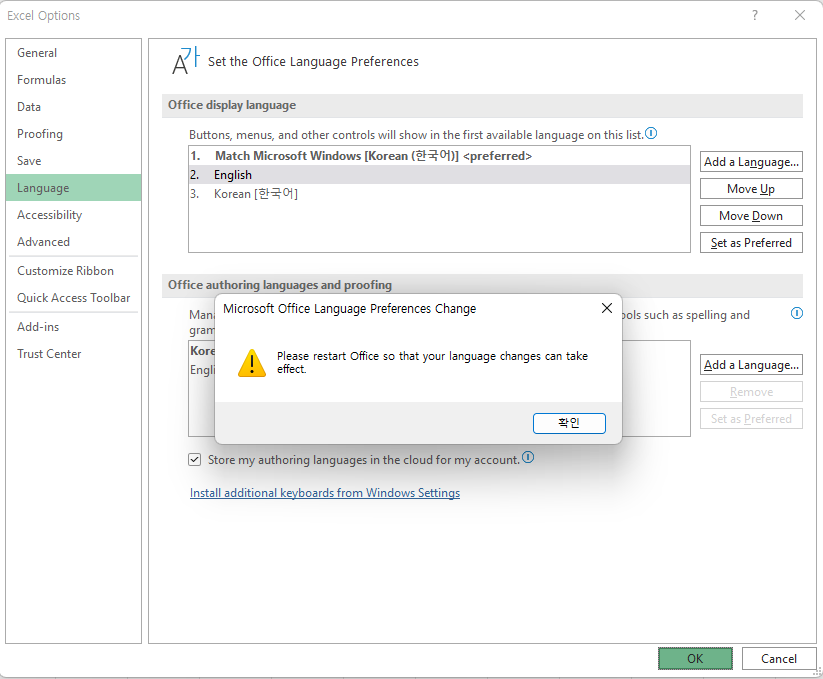
Task: Close the Excel Options window
Action: [x=799, y=15]
